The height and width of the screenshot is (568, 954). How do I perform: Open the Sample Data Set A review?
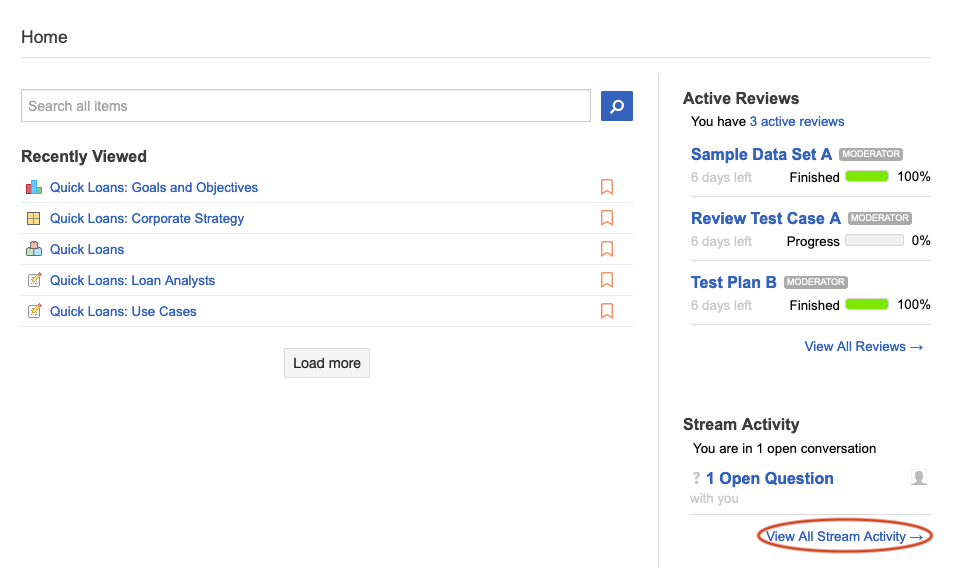coord(761,154)
